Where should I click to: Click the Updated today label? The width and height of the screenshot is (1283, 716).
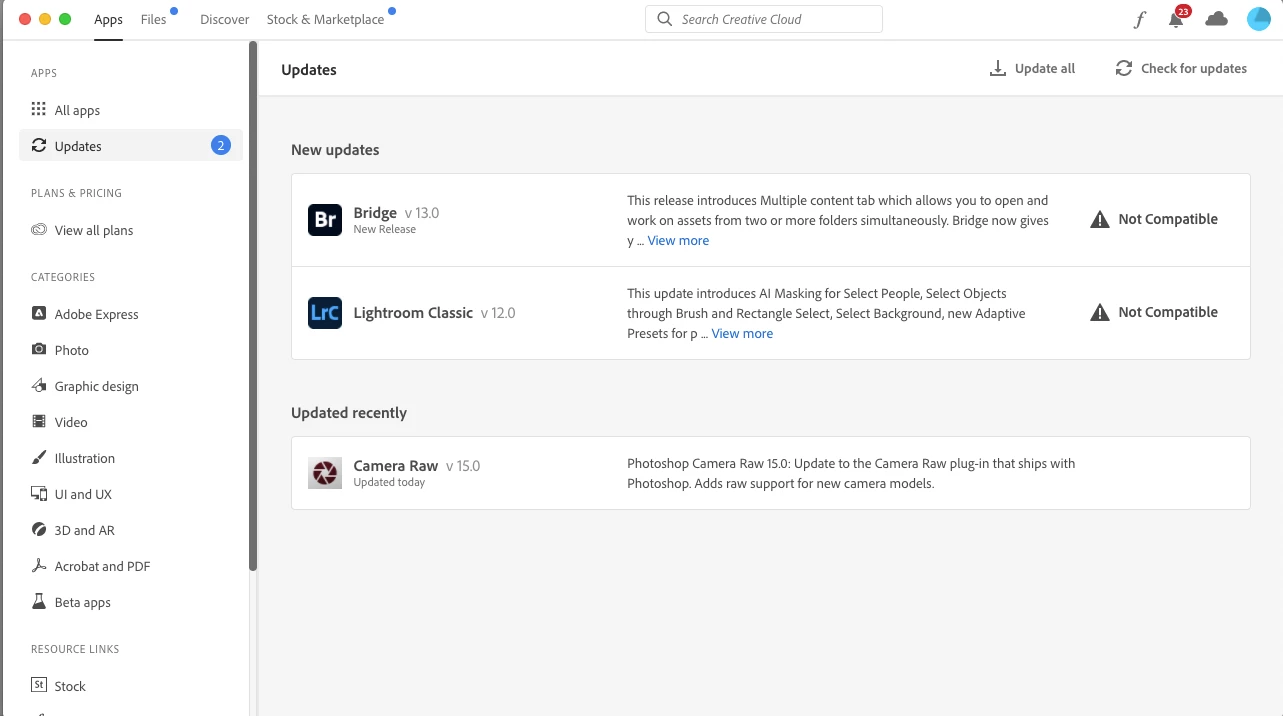coord(389,482)
